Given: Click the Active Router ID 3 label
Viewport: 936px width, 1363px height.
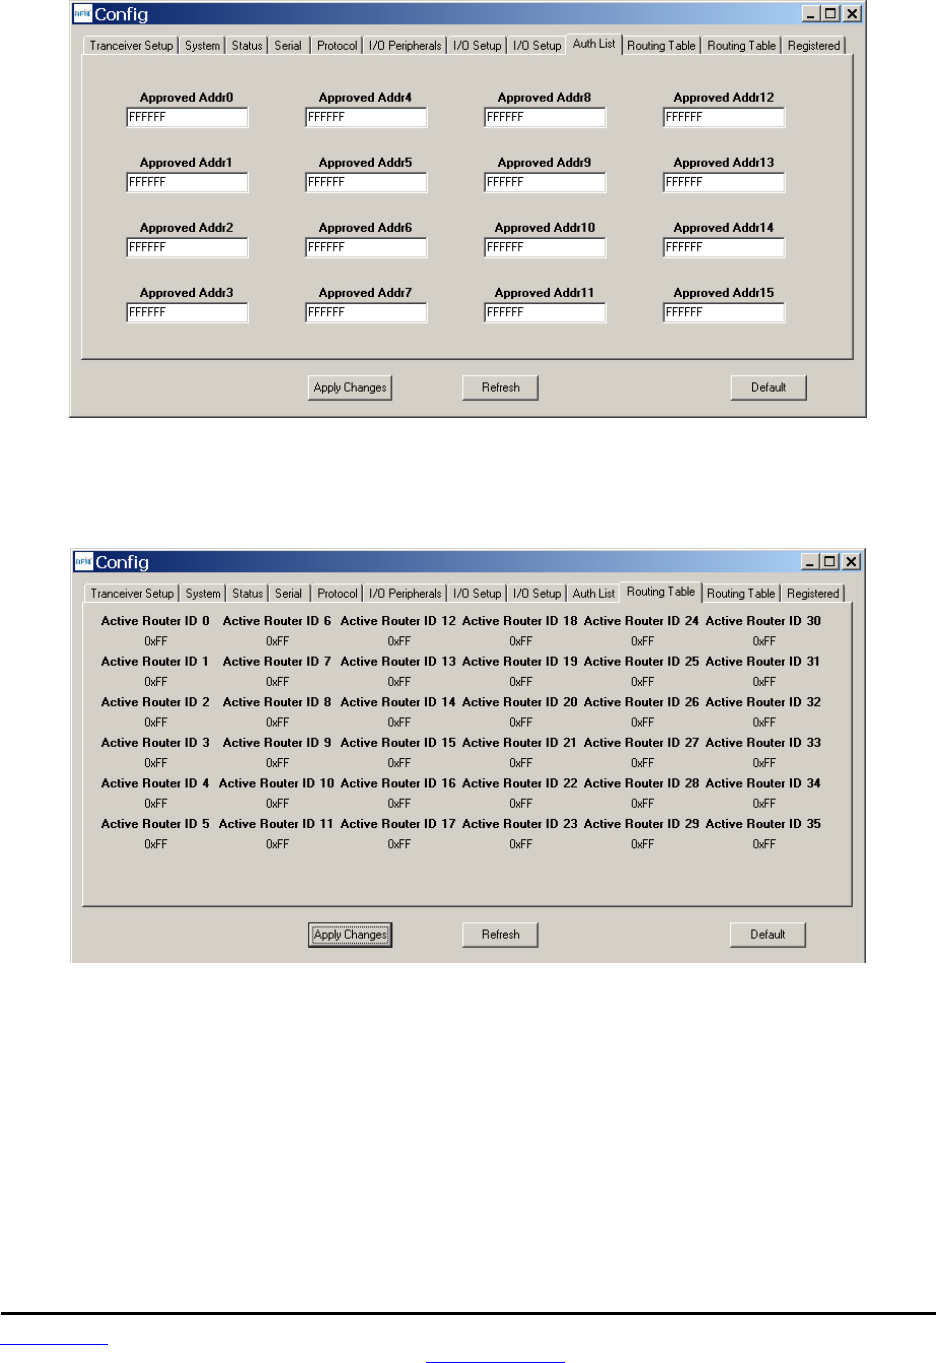Looking at the screenshot, I should coord(156,743).
